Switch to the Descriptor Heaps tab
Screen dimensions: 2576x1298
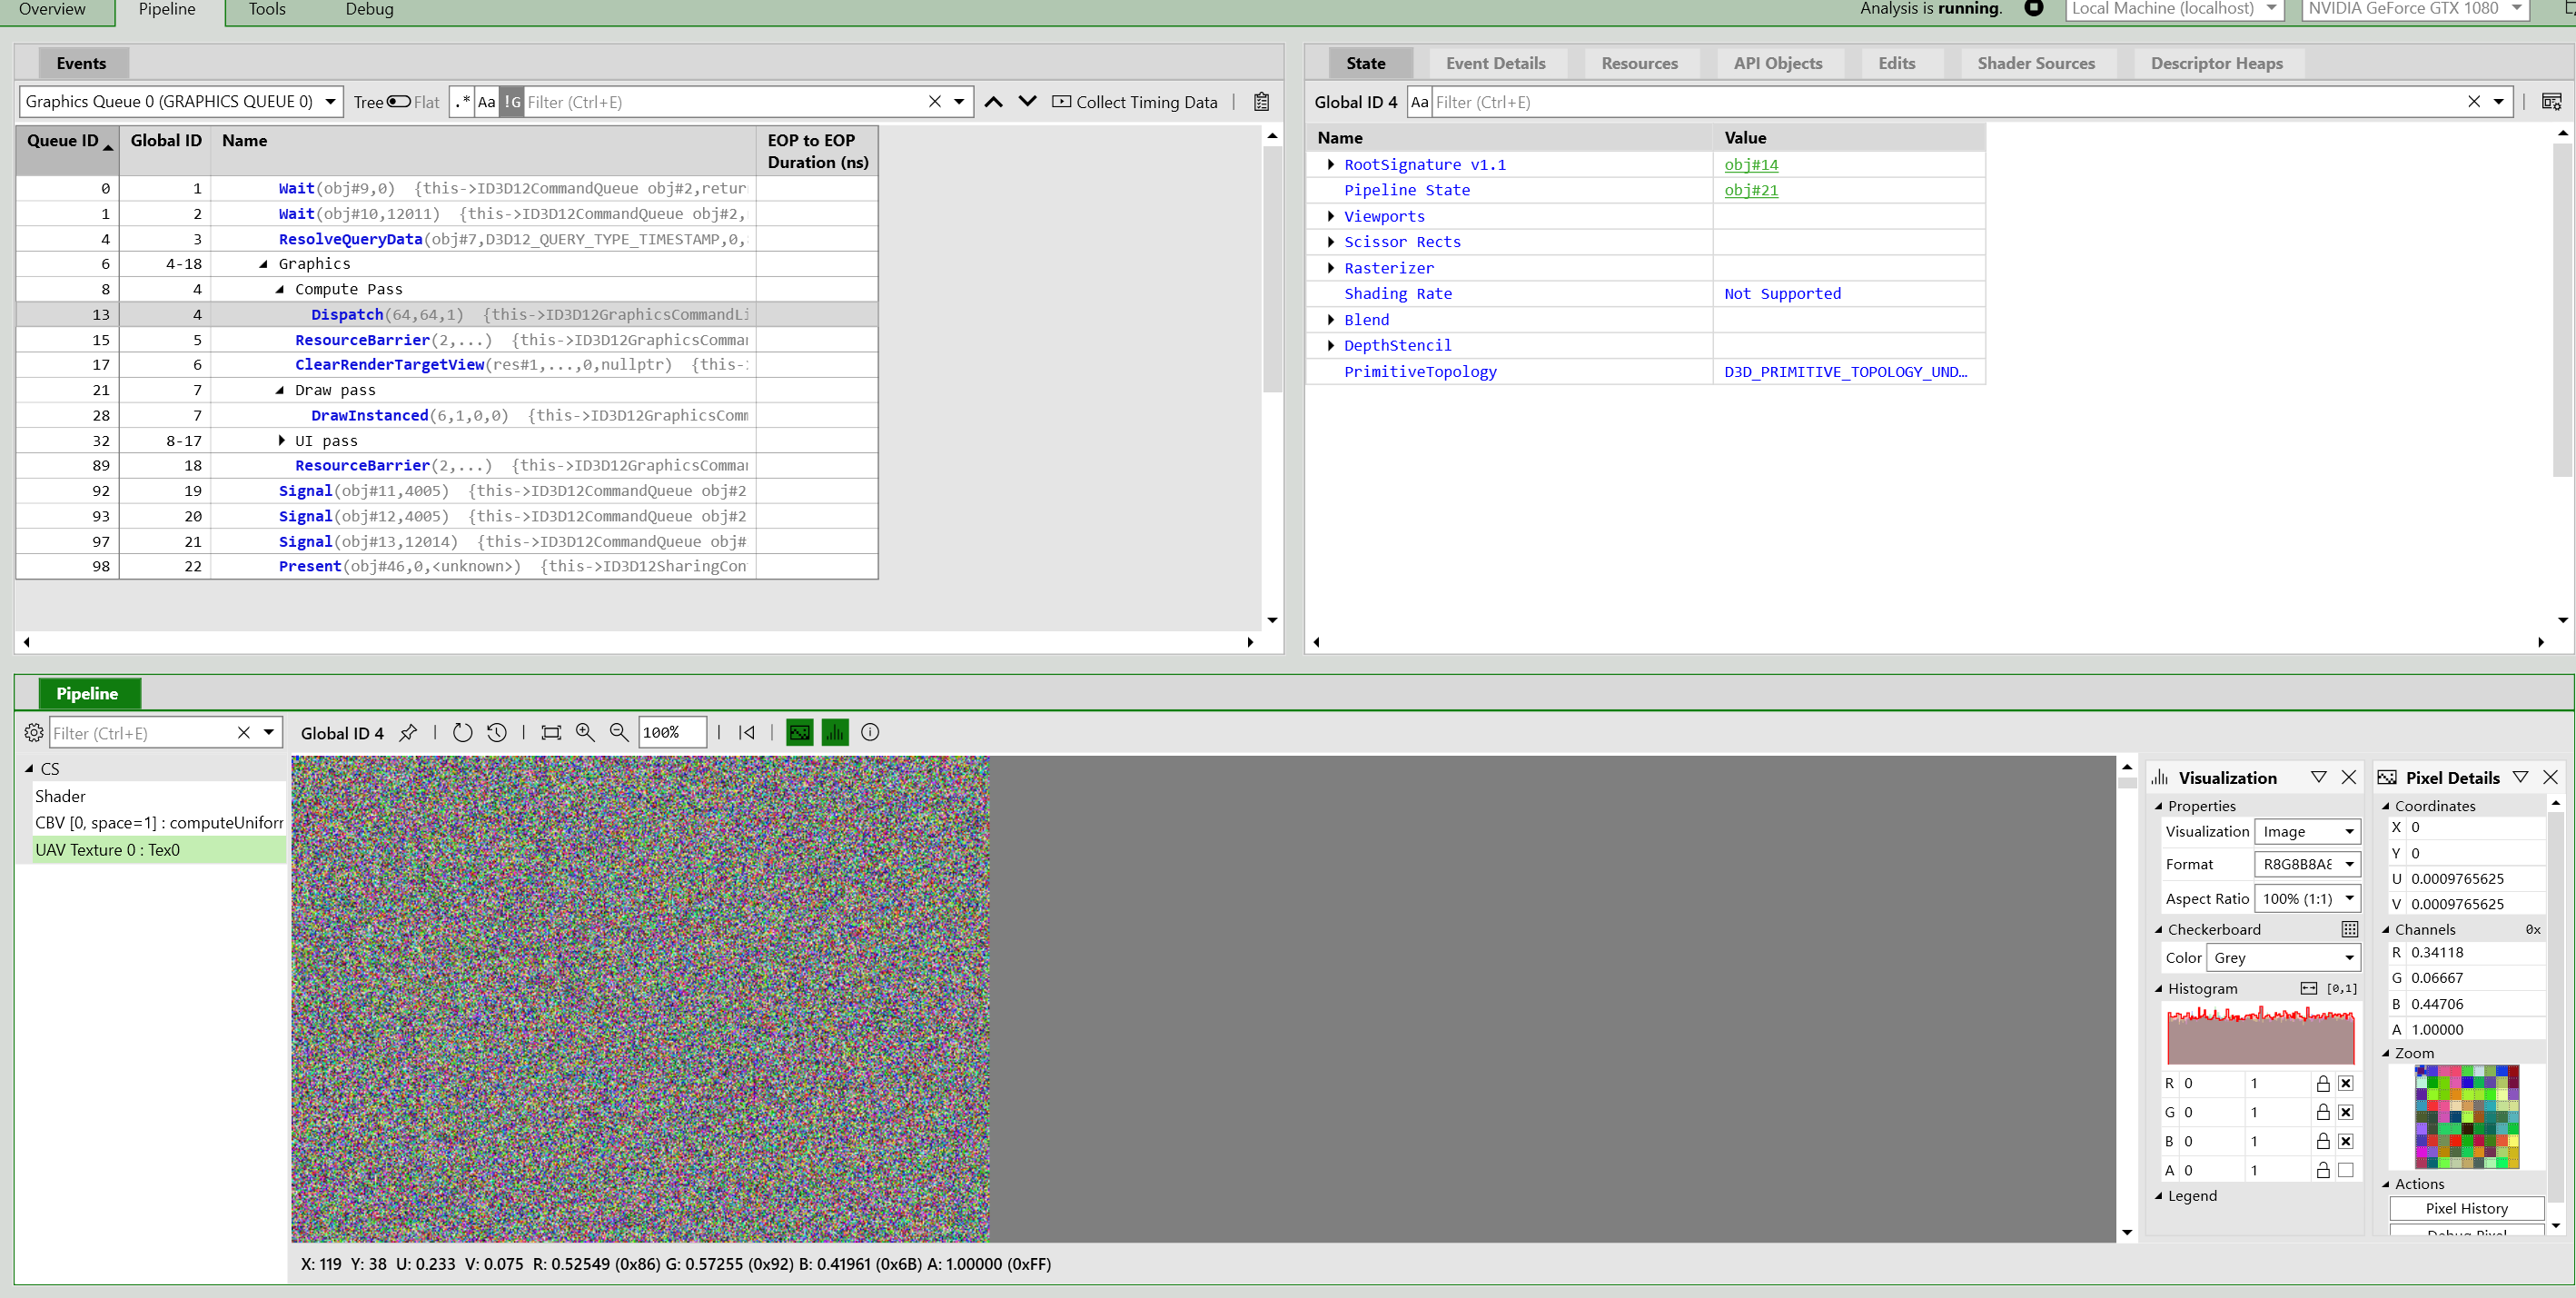tap(2216, 63)
